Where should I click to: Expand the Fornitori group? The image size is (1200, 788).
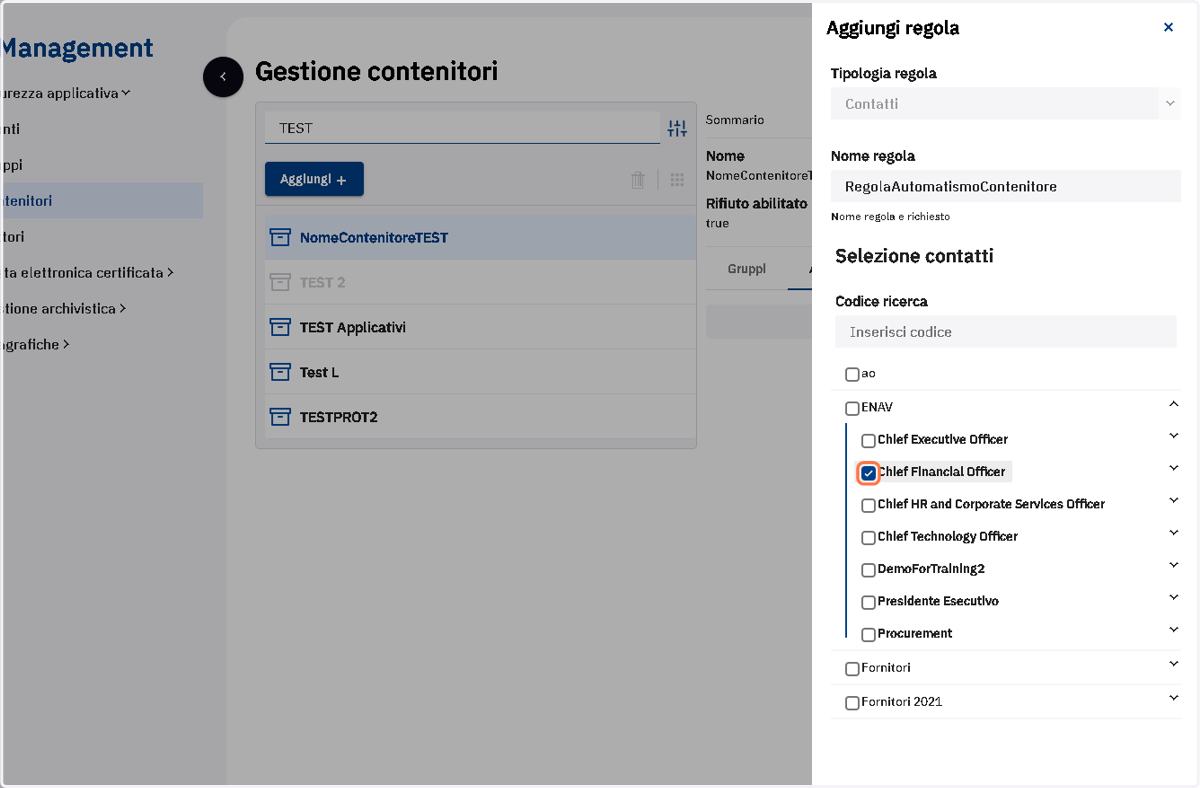tap(1173, 663)
